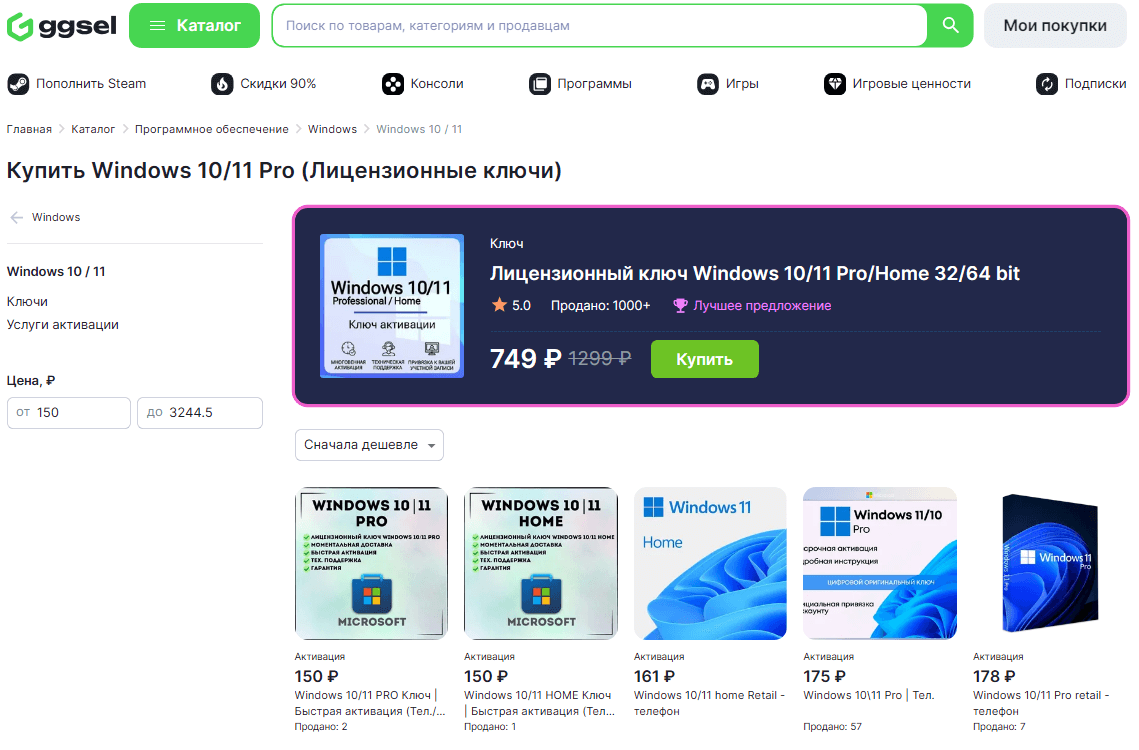Open Лицензионный ключ Windows 10/11 Pro/Home title
Viewport: 1139px width, 750px height.
pos(755,273)
